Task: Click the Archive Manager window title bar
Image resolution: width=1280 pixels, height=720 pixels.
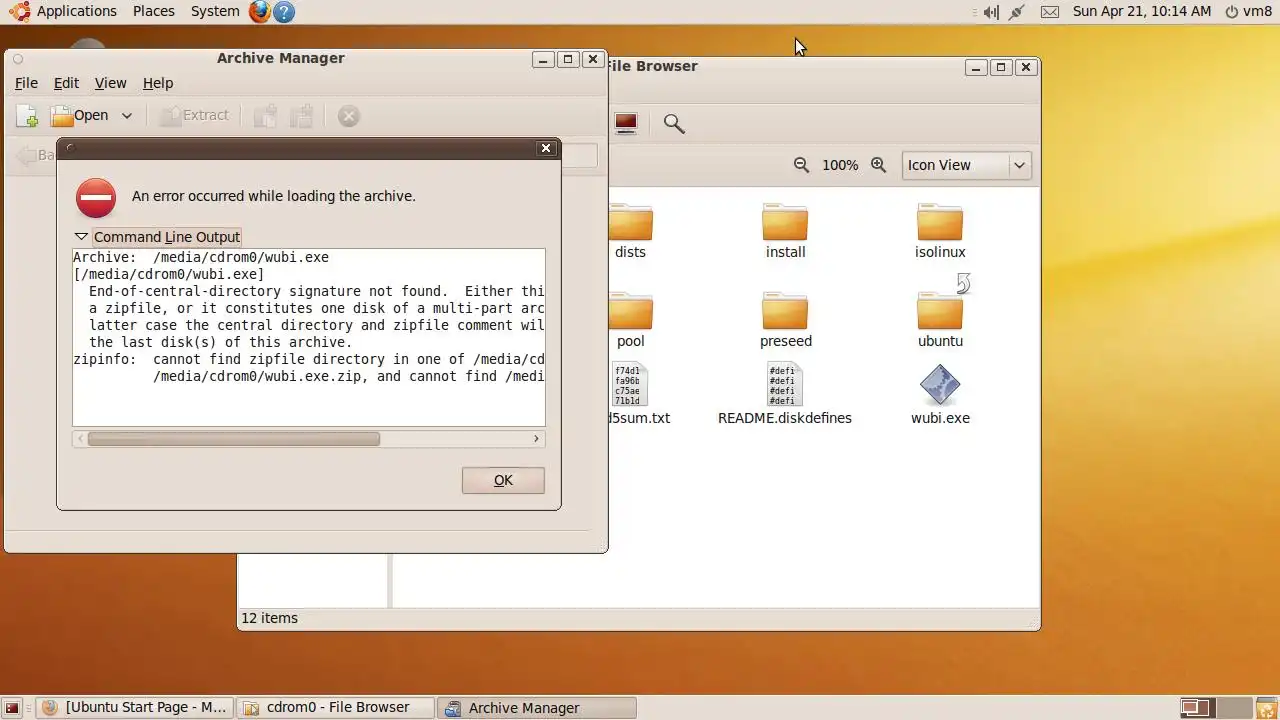Action: pyautogui.click(x=280, y=58)
